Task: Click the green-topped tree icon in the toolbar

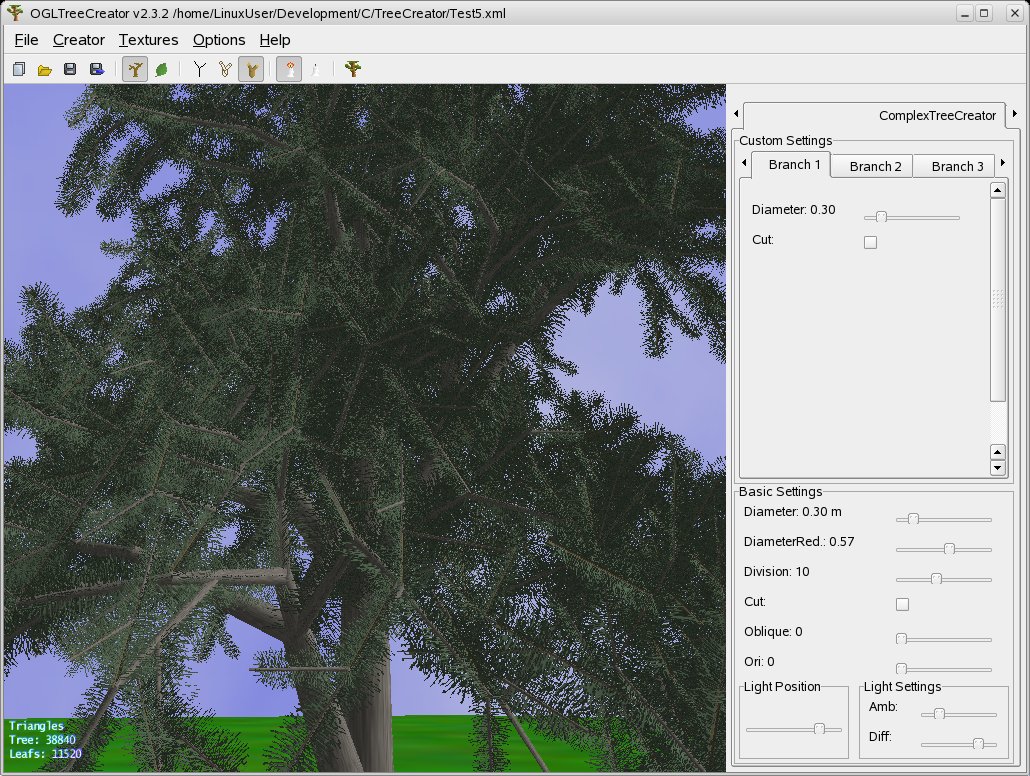Action: (352, 69)
